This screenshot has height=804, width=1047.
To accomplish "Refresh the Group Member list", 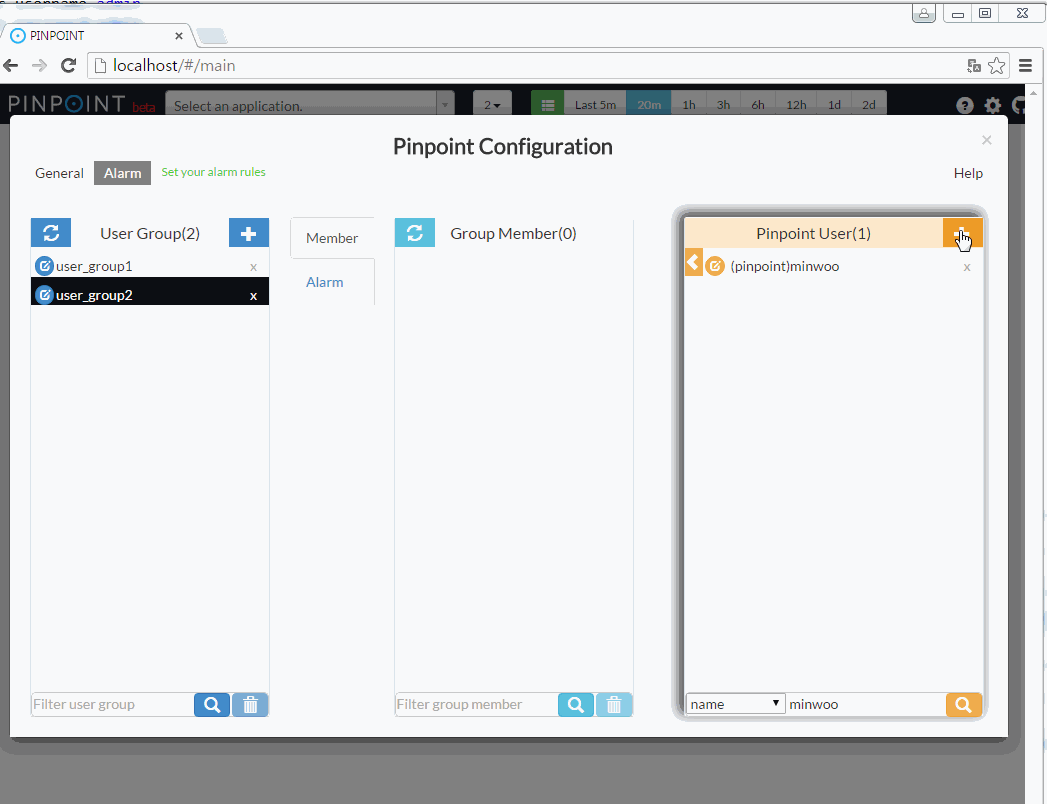I will (x=415, y=233).
